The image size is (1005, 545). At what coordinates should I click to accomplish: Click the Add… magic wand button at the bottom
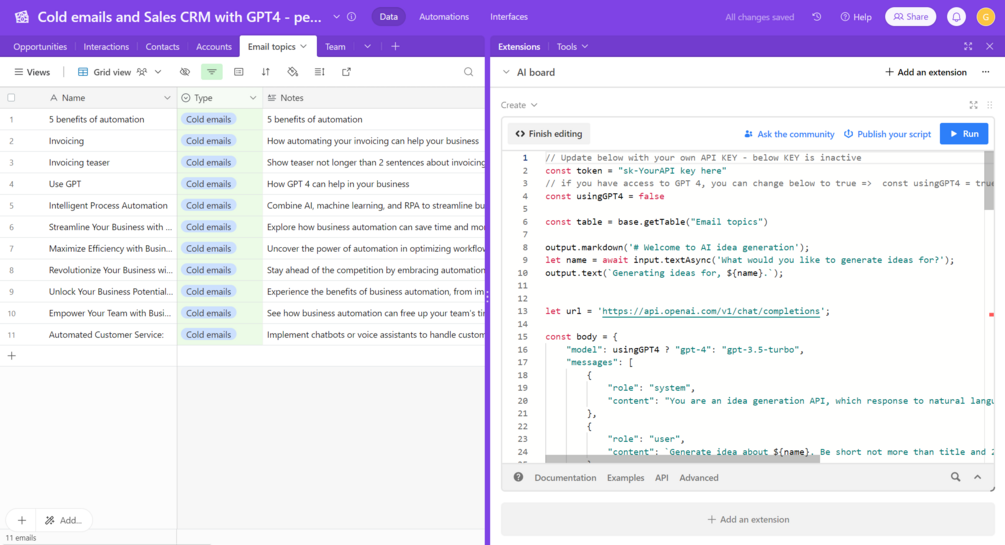(63, 520)
